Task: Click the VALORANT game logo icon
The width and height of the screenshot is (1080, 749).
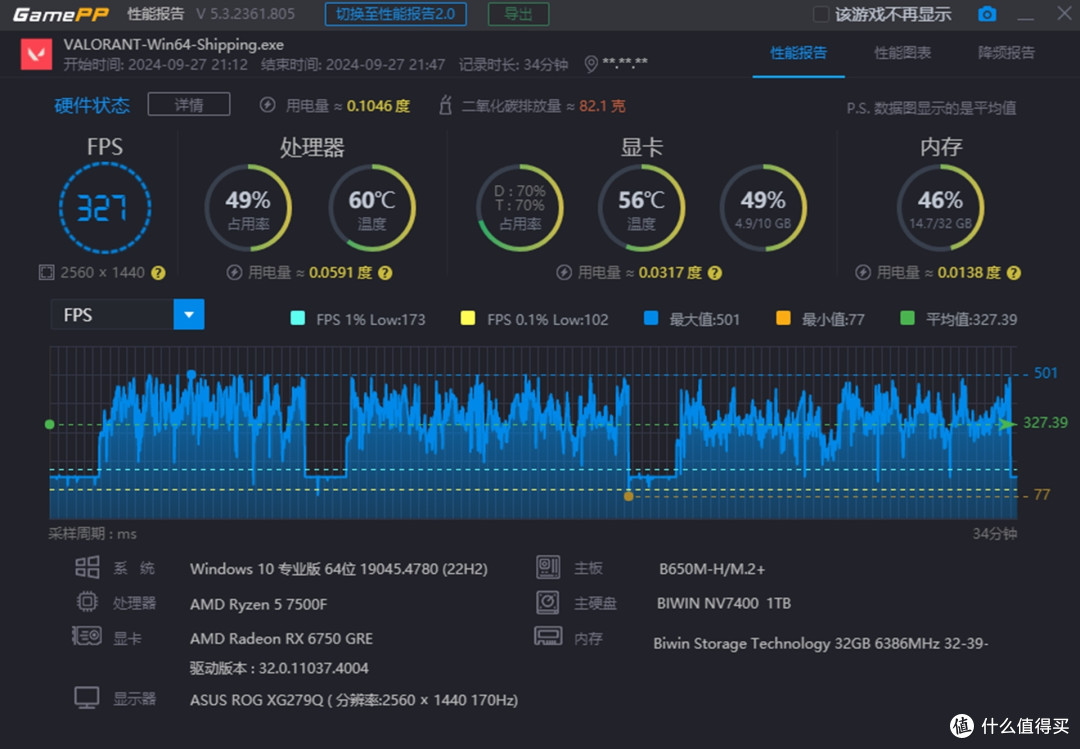Action: pos(37,54)
